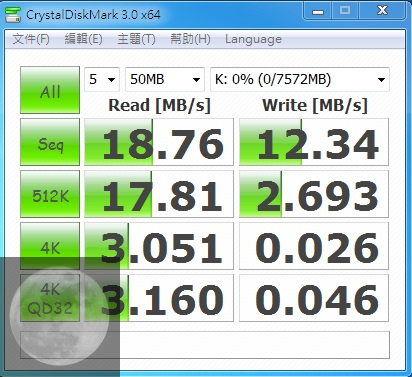This screenshot has width=412, height=377.
Task: Expand the test count dropdown showing 5
Action: (x=102, y=79)
